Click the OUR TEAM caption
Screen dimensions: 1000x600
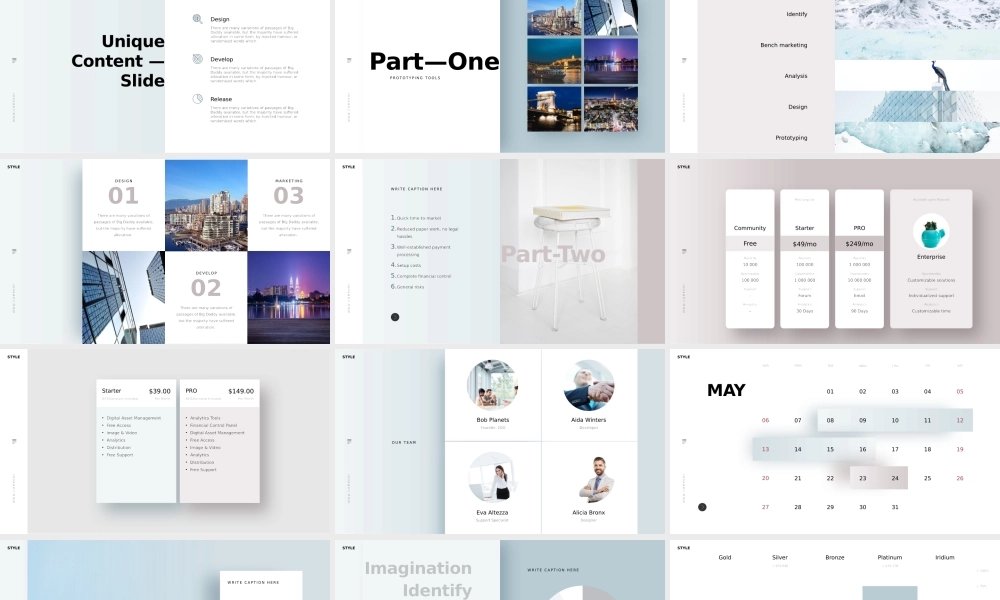pyautogui.click(x=404, y=442)
